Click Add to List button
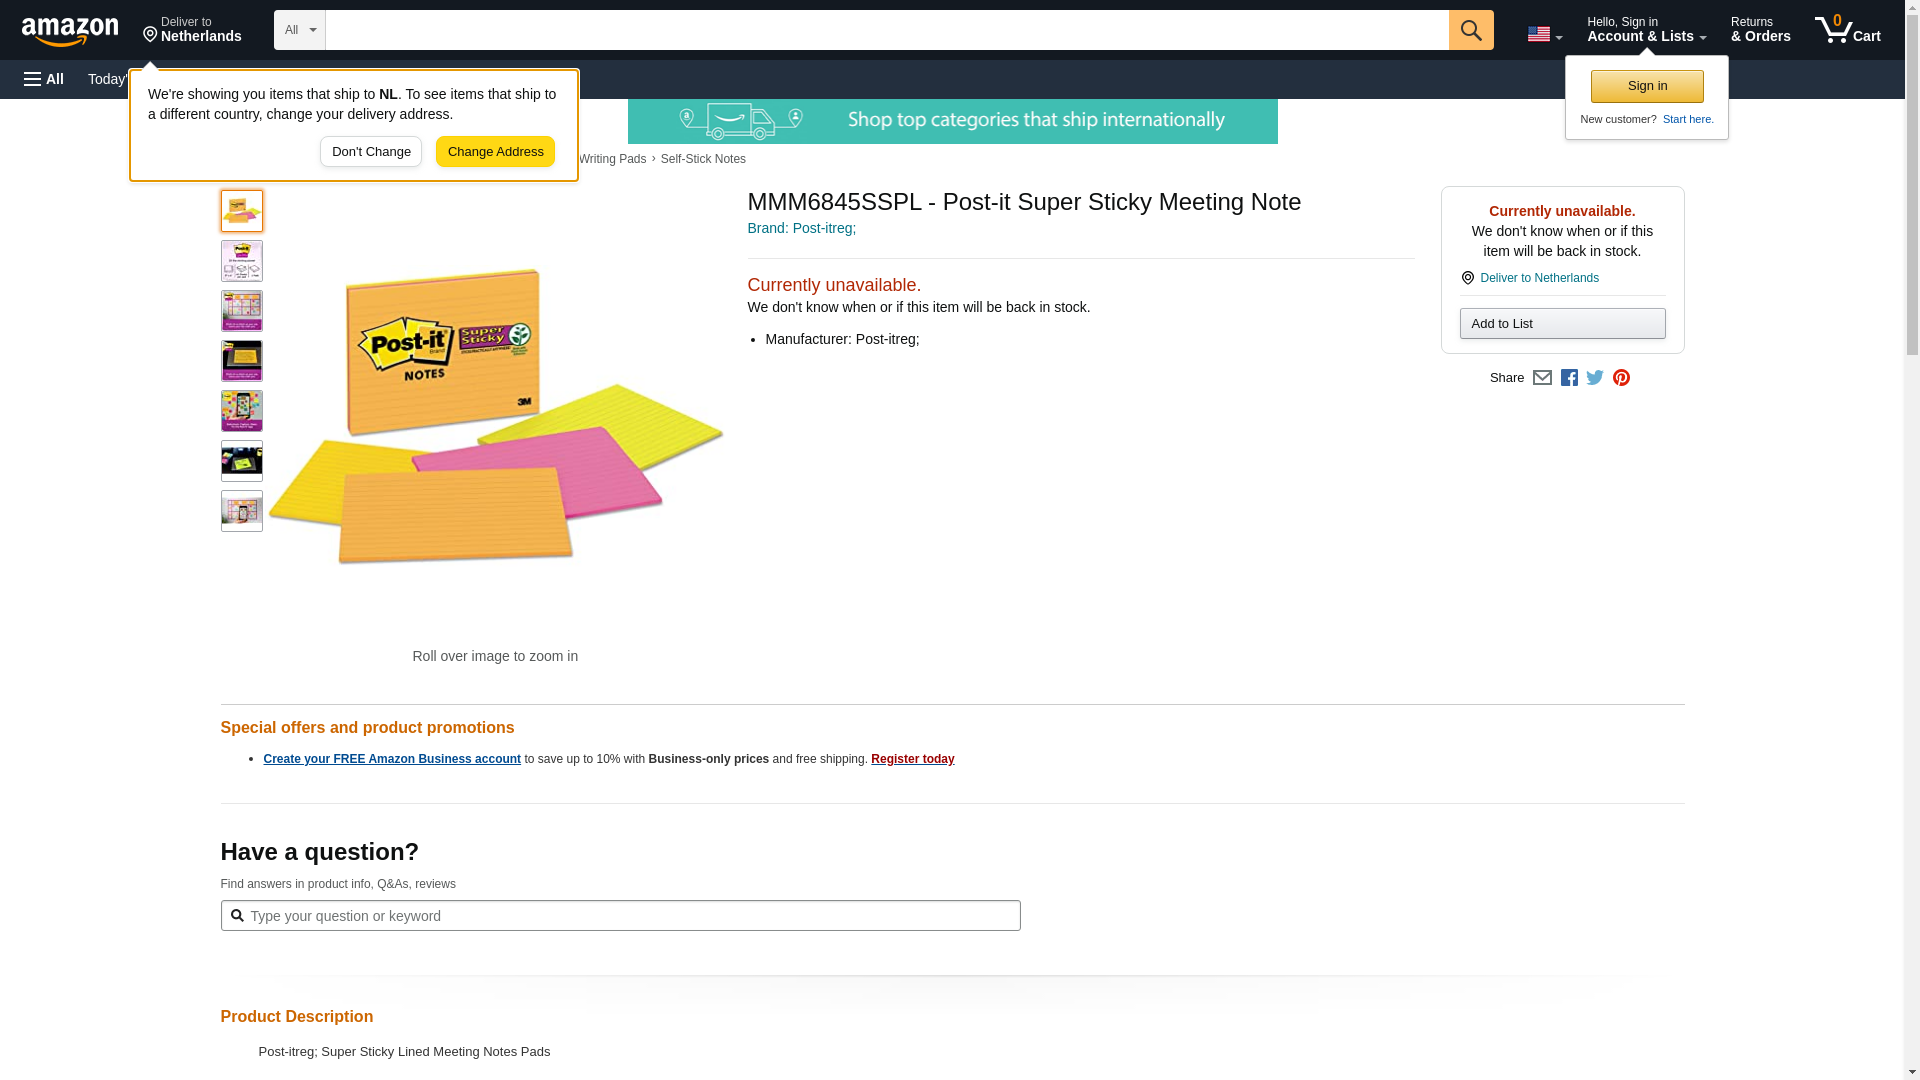 [1562, 324]
